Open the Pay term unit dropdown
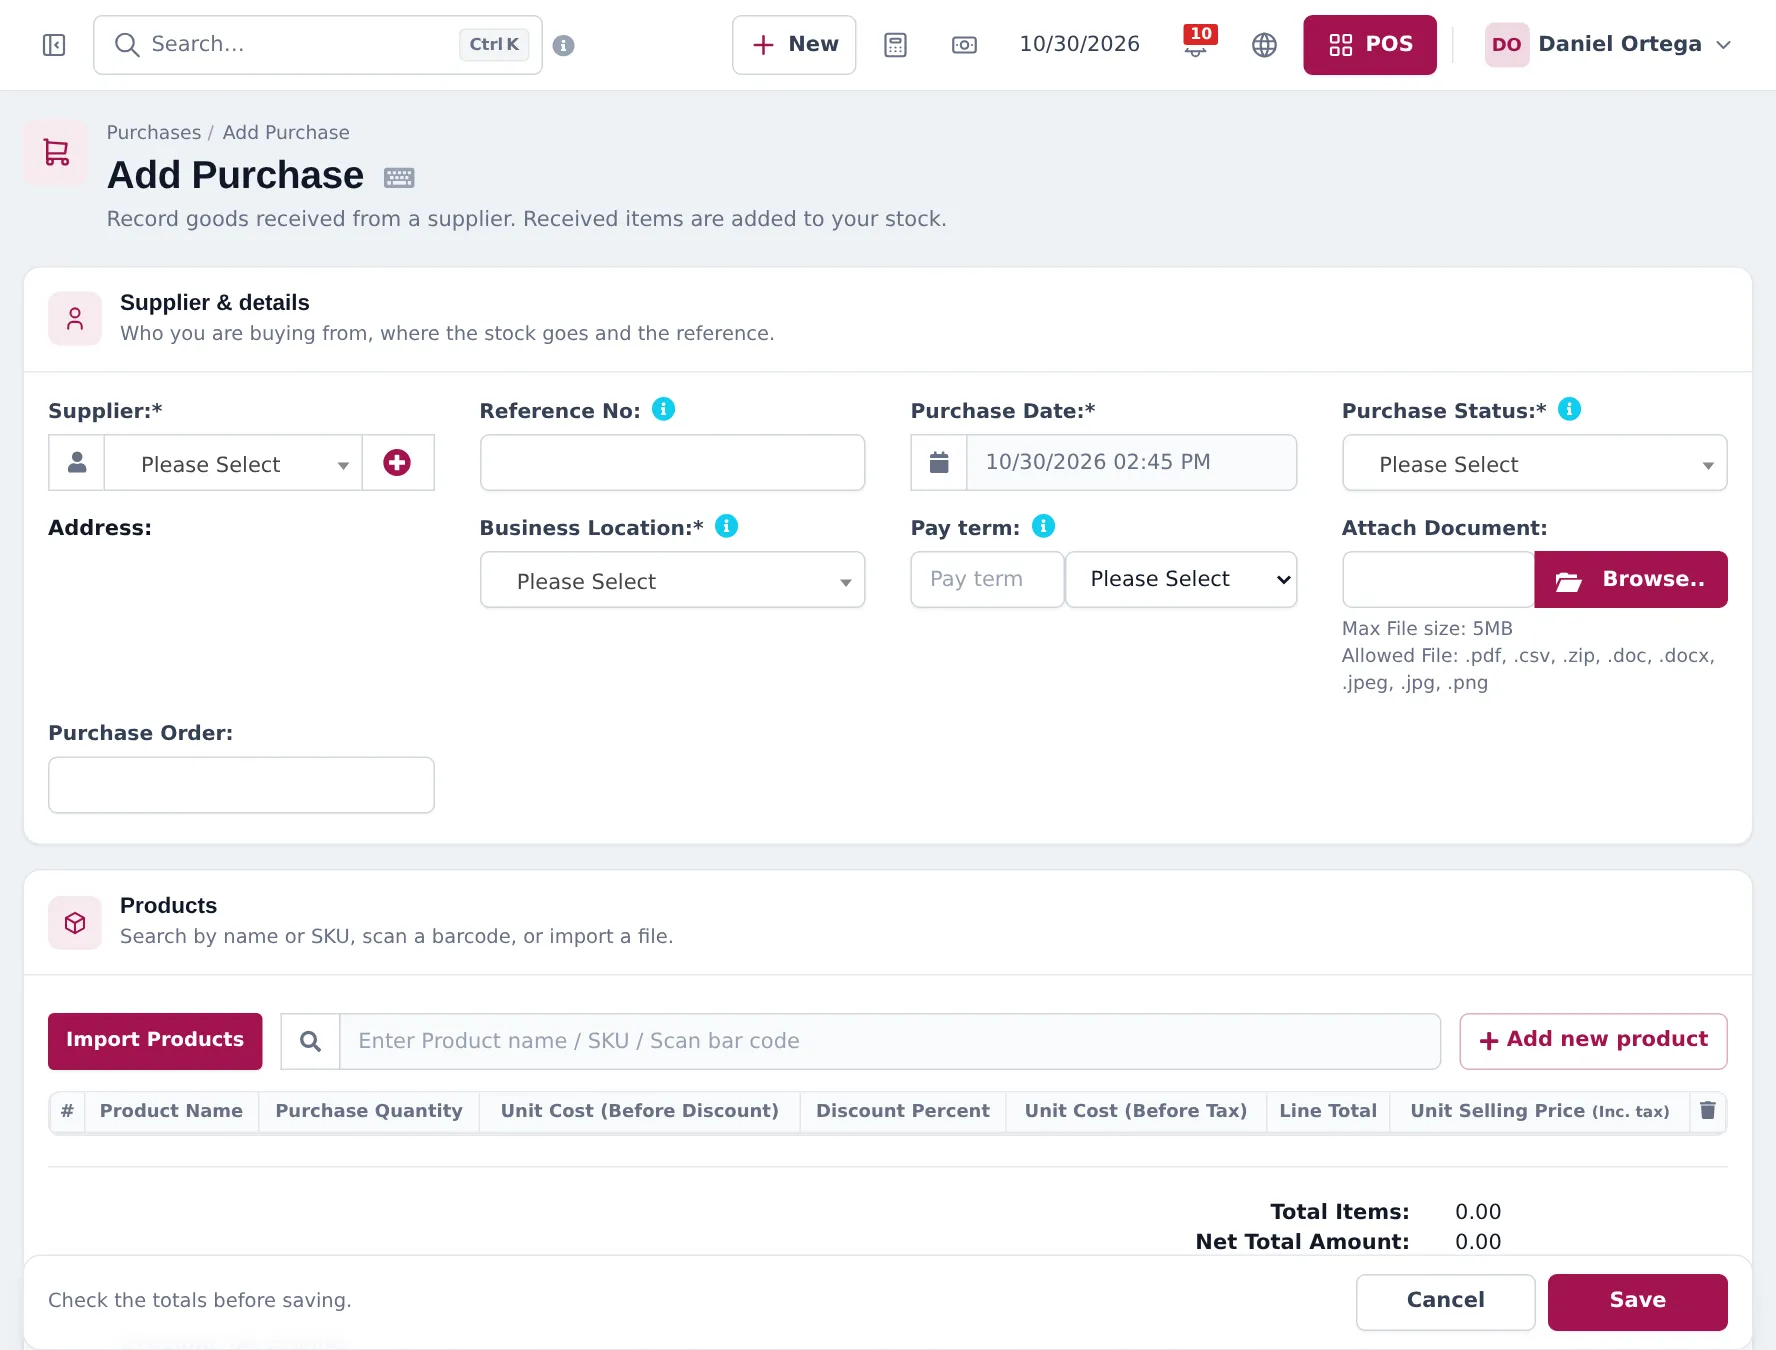 click(1181, 579)
